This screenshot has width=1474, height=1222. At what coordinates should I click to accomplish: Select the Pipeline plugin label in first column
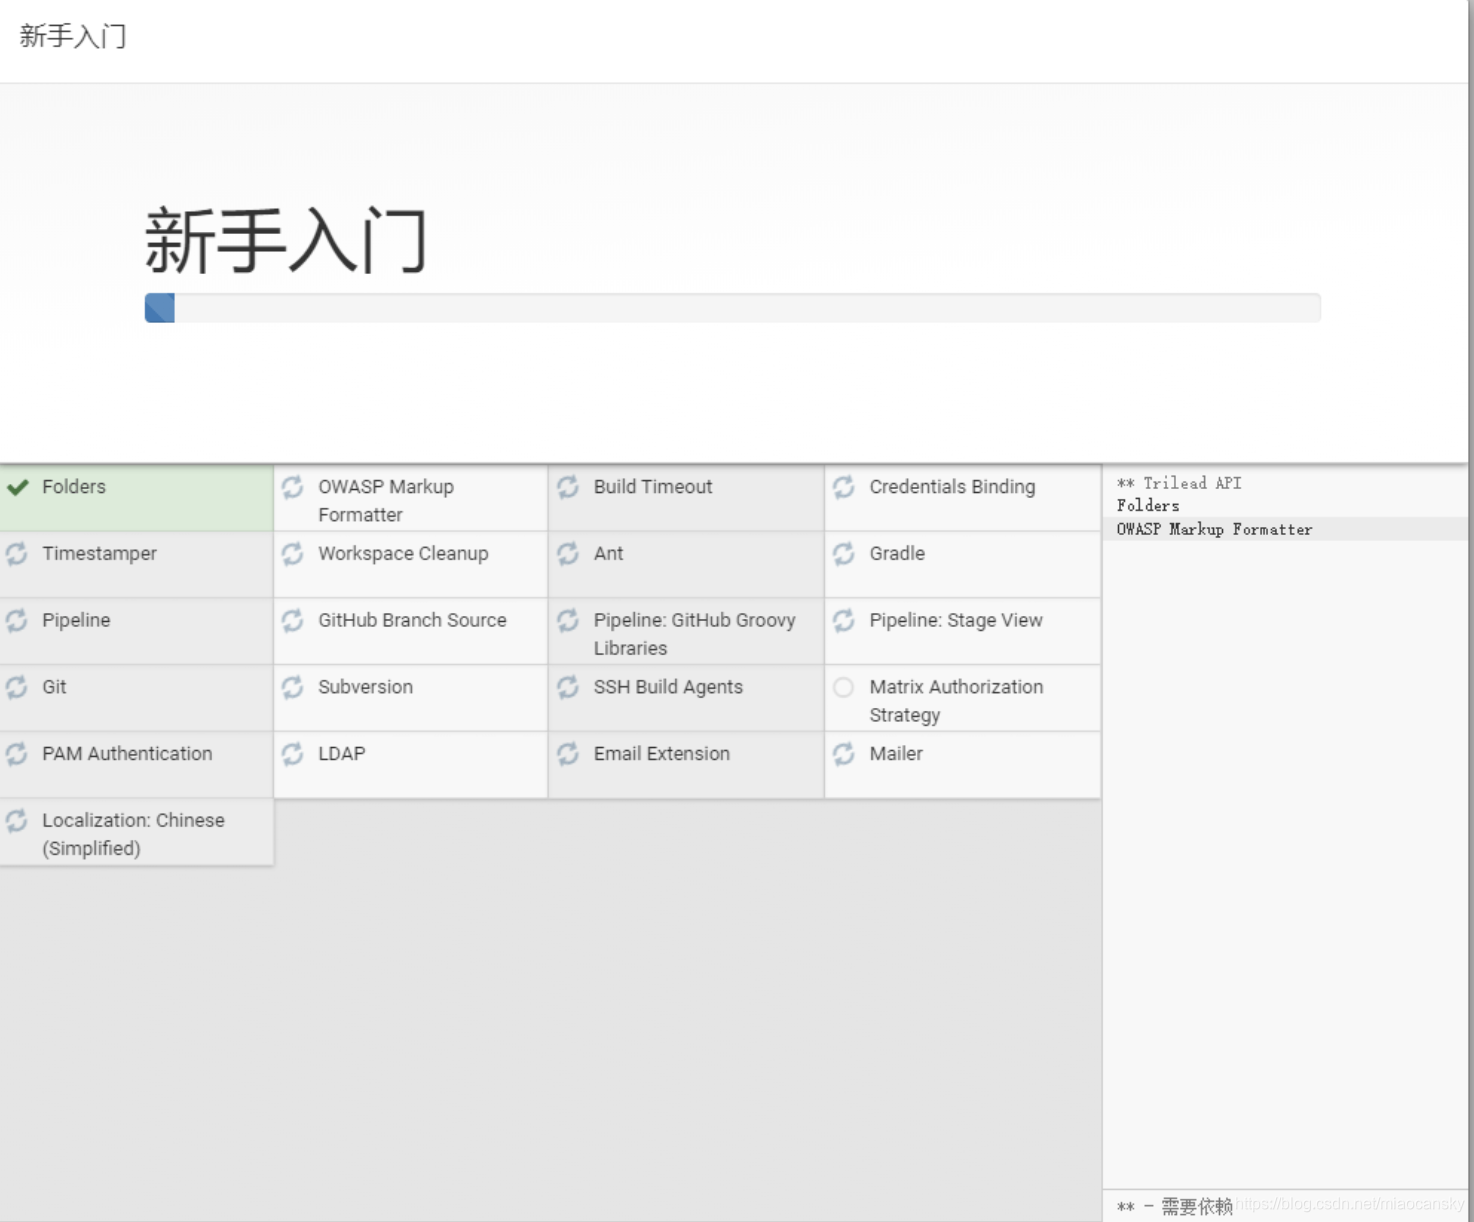(76, 621)
